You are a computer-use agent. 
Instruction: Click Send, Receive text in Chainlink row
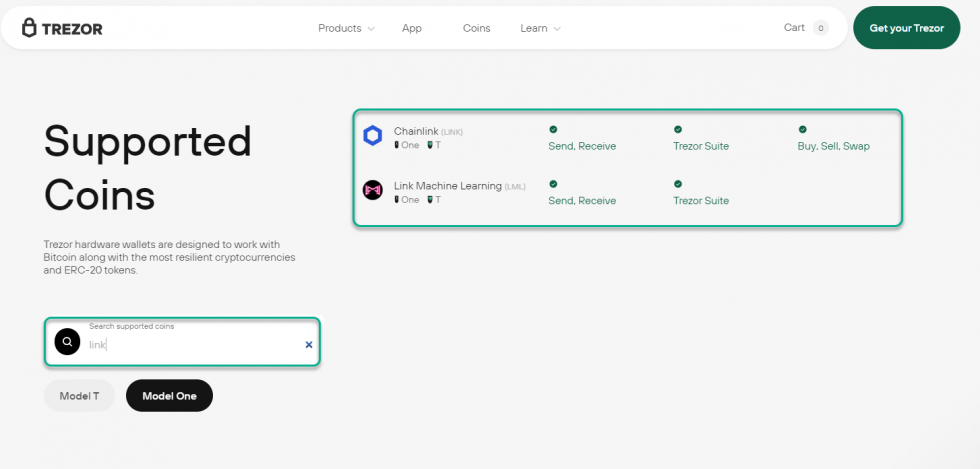(582, 146)
